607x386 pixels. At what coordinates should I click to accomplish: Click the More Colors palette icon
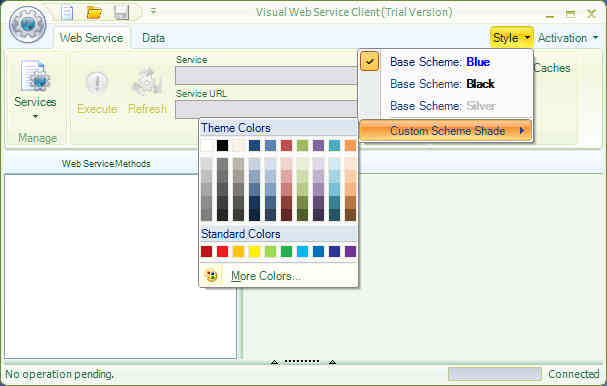211,276
